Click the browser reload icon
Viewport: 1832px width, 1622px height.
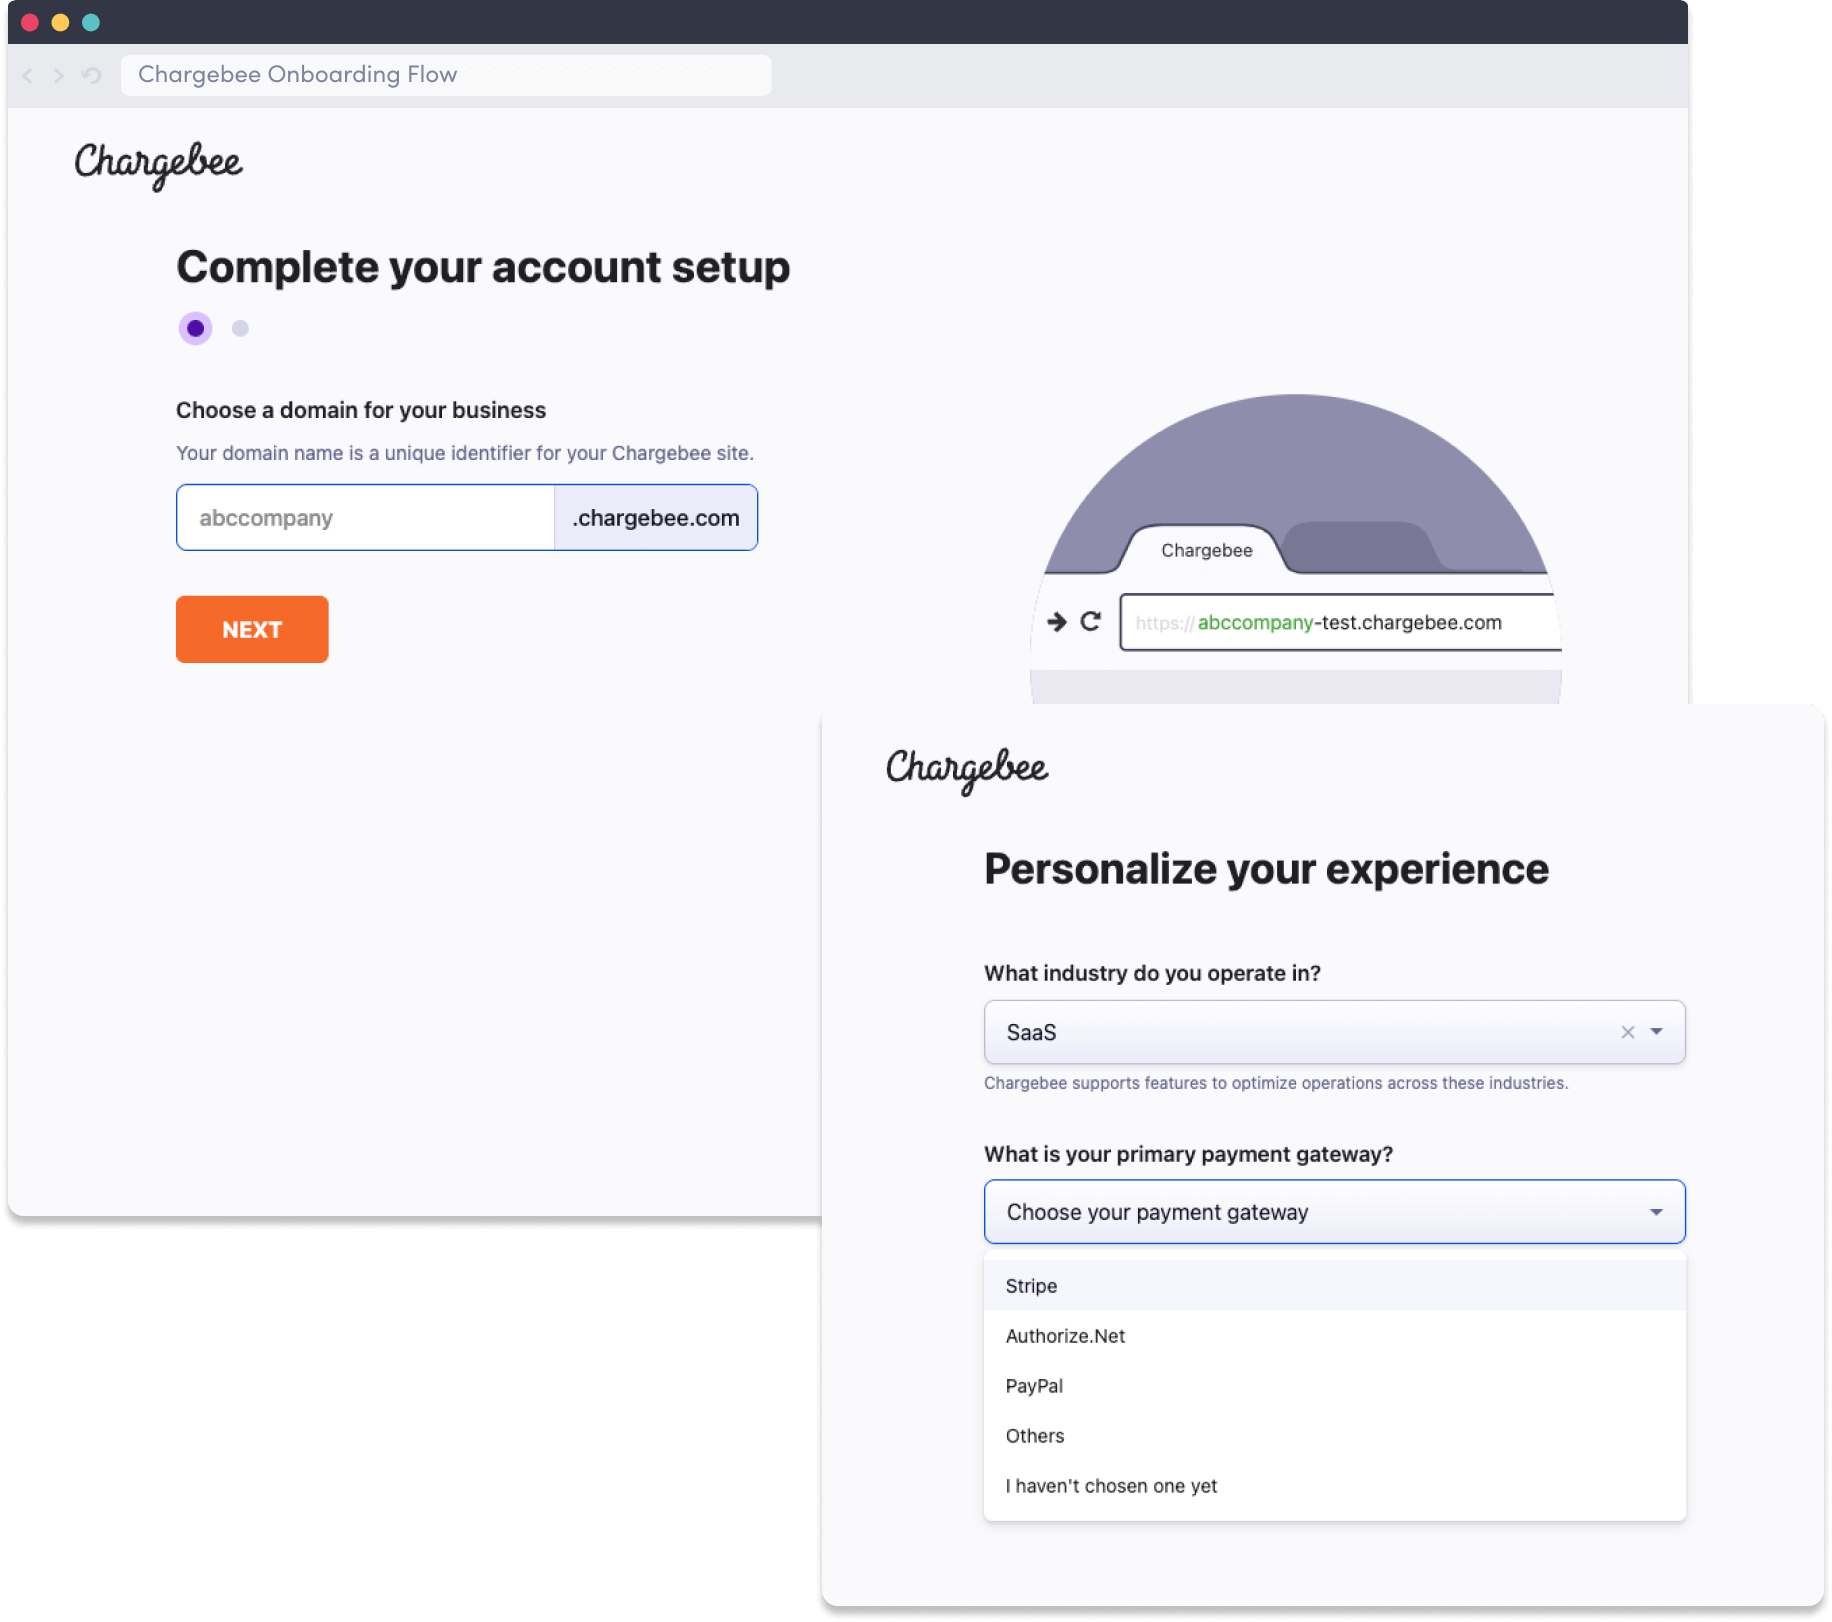click(92, 75)
